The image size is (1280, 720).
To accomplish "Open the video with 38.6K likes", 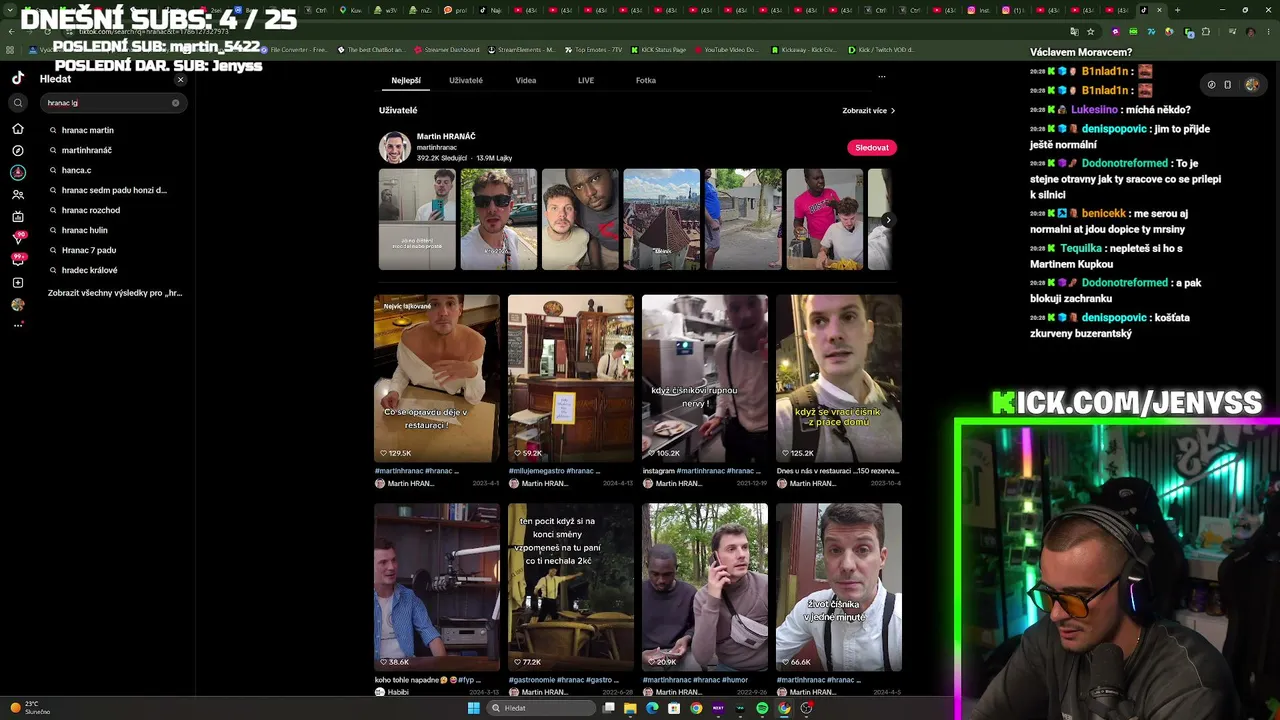I will [x=437, y=587].
